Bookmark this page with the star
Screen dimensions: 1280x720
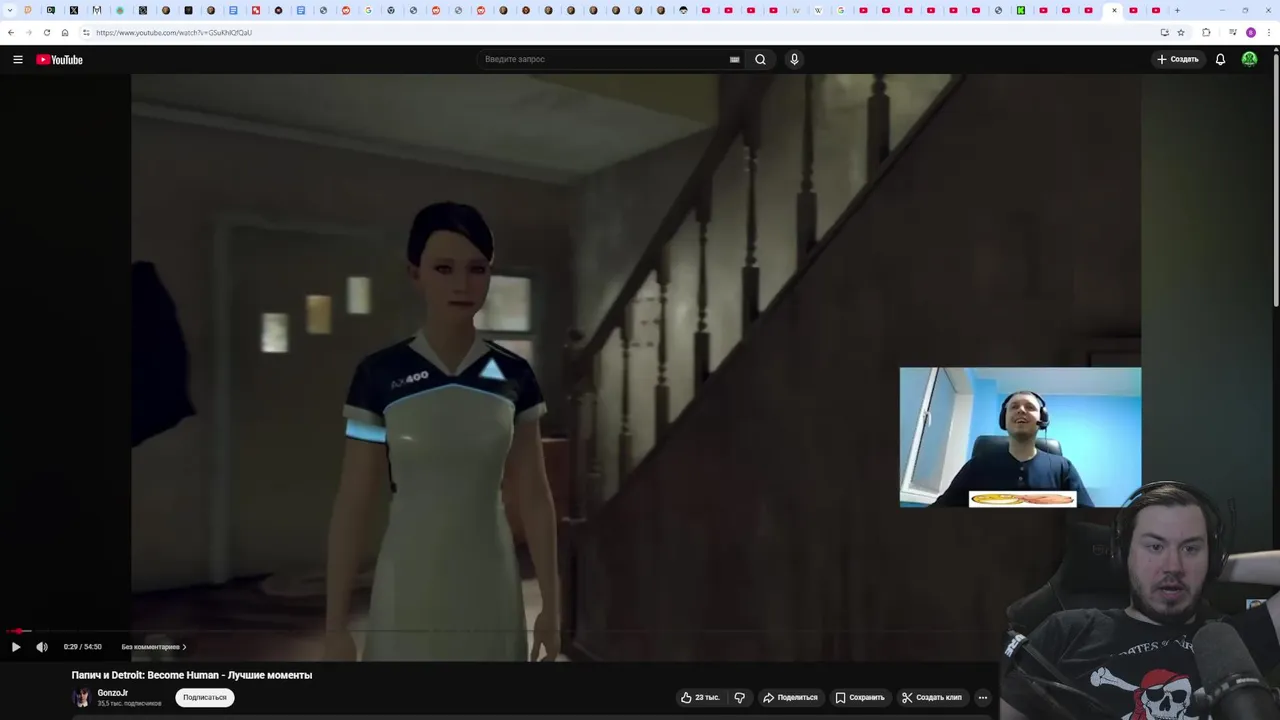pyautogui.click(x=1181, y=33)
